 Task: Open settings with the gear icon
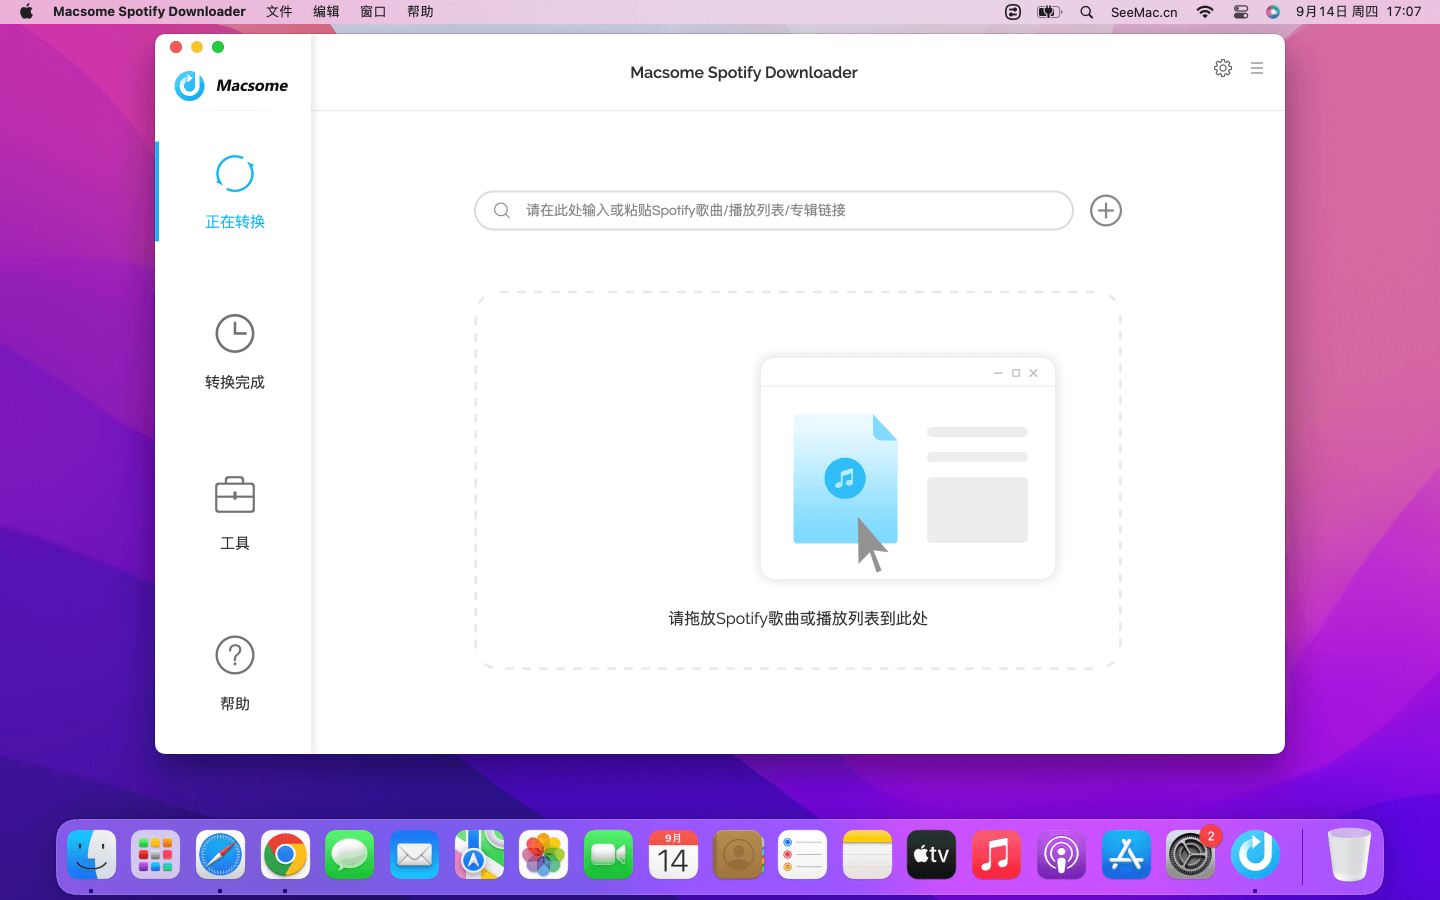click(x=1223, y=68)
